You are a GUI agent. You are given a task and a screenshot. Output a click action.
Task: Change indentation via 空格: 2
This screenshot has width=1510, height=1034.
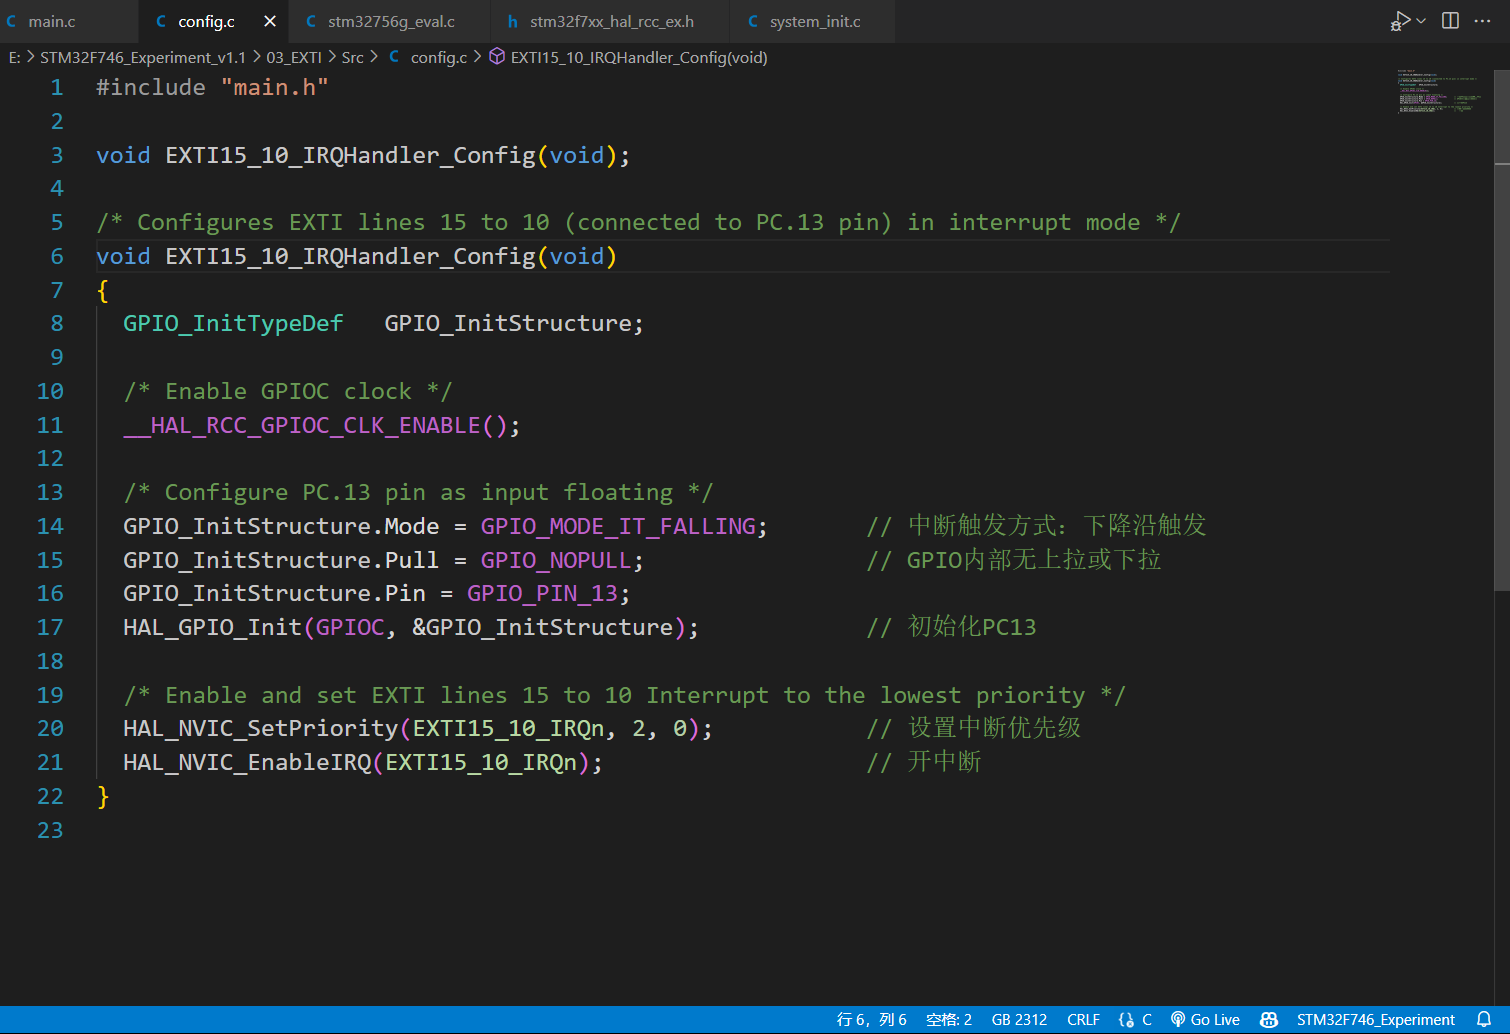[949, 1020]
